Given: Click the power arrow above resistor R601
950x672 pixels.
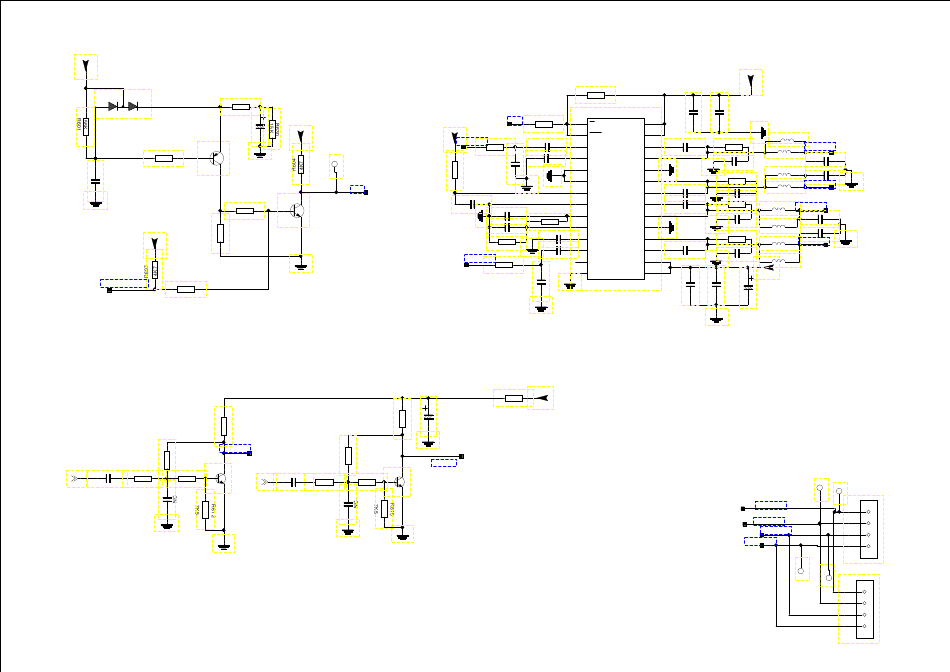Looking at the screenshot, I should click(86, 67).
